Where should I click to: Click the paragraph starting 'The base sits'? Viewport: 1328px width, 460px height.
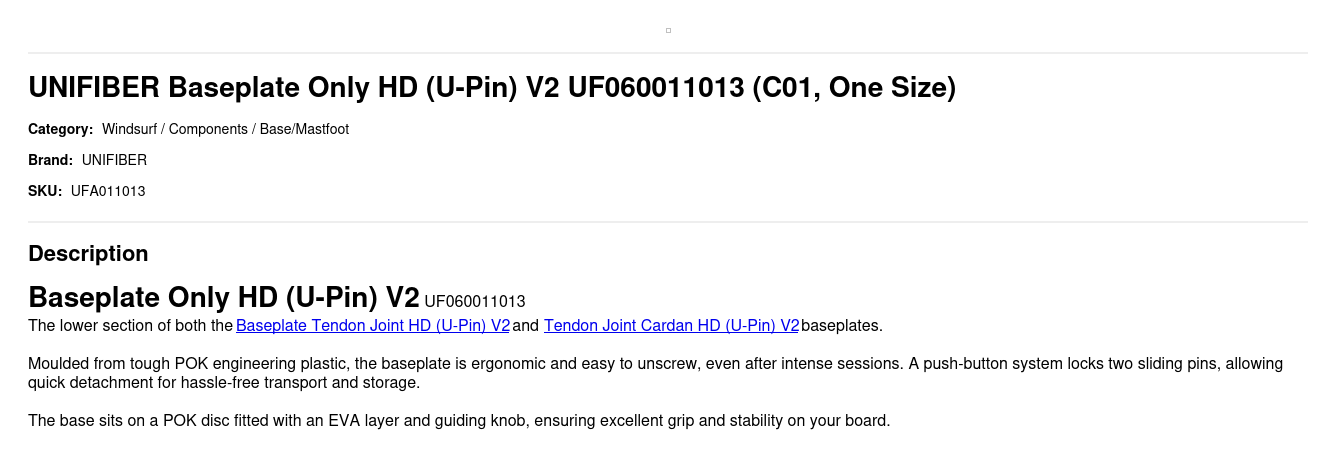459,421
